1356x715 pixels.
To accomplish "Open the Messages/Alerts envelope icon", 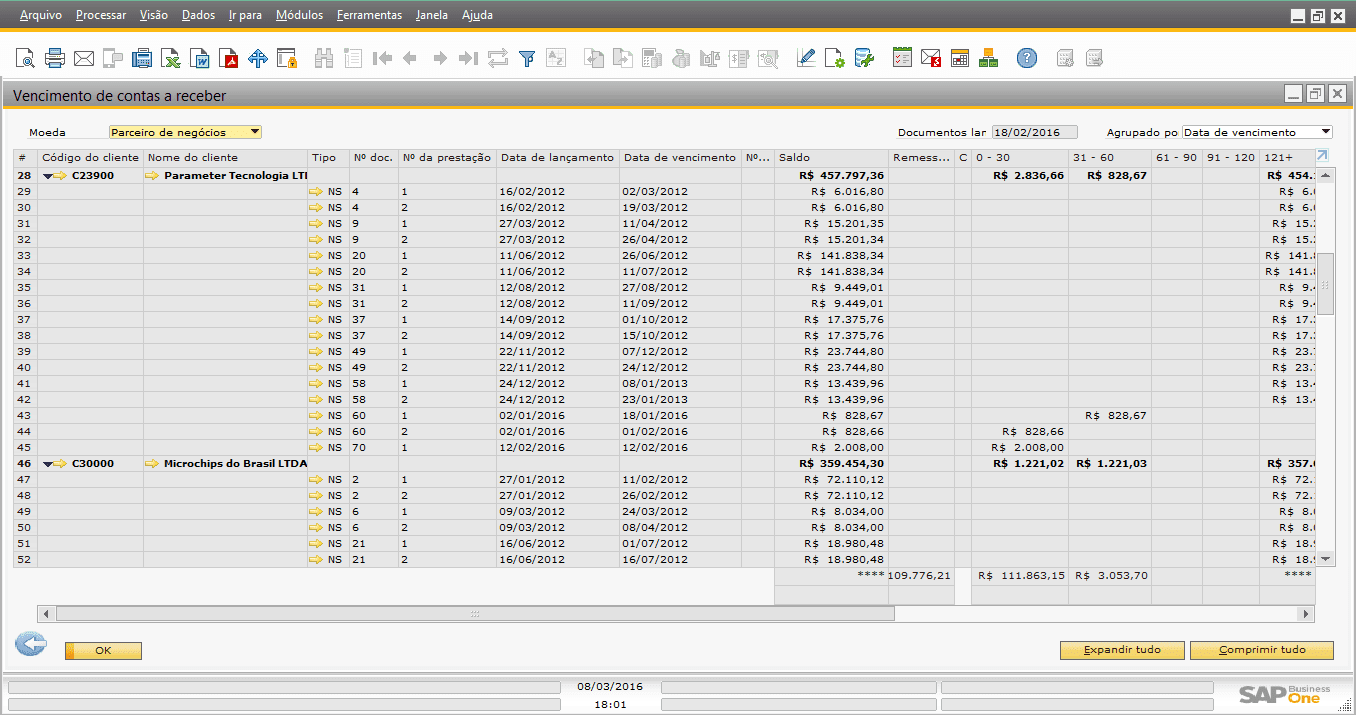I will pyautogui.click(x=931, y=58).
